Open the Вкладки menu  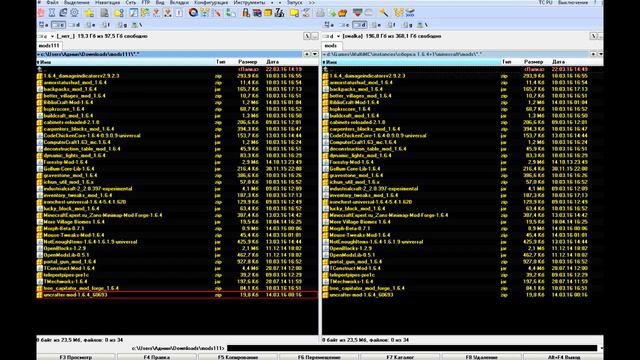pos(179,2)
